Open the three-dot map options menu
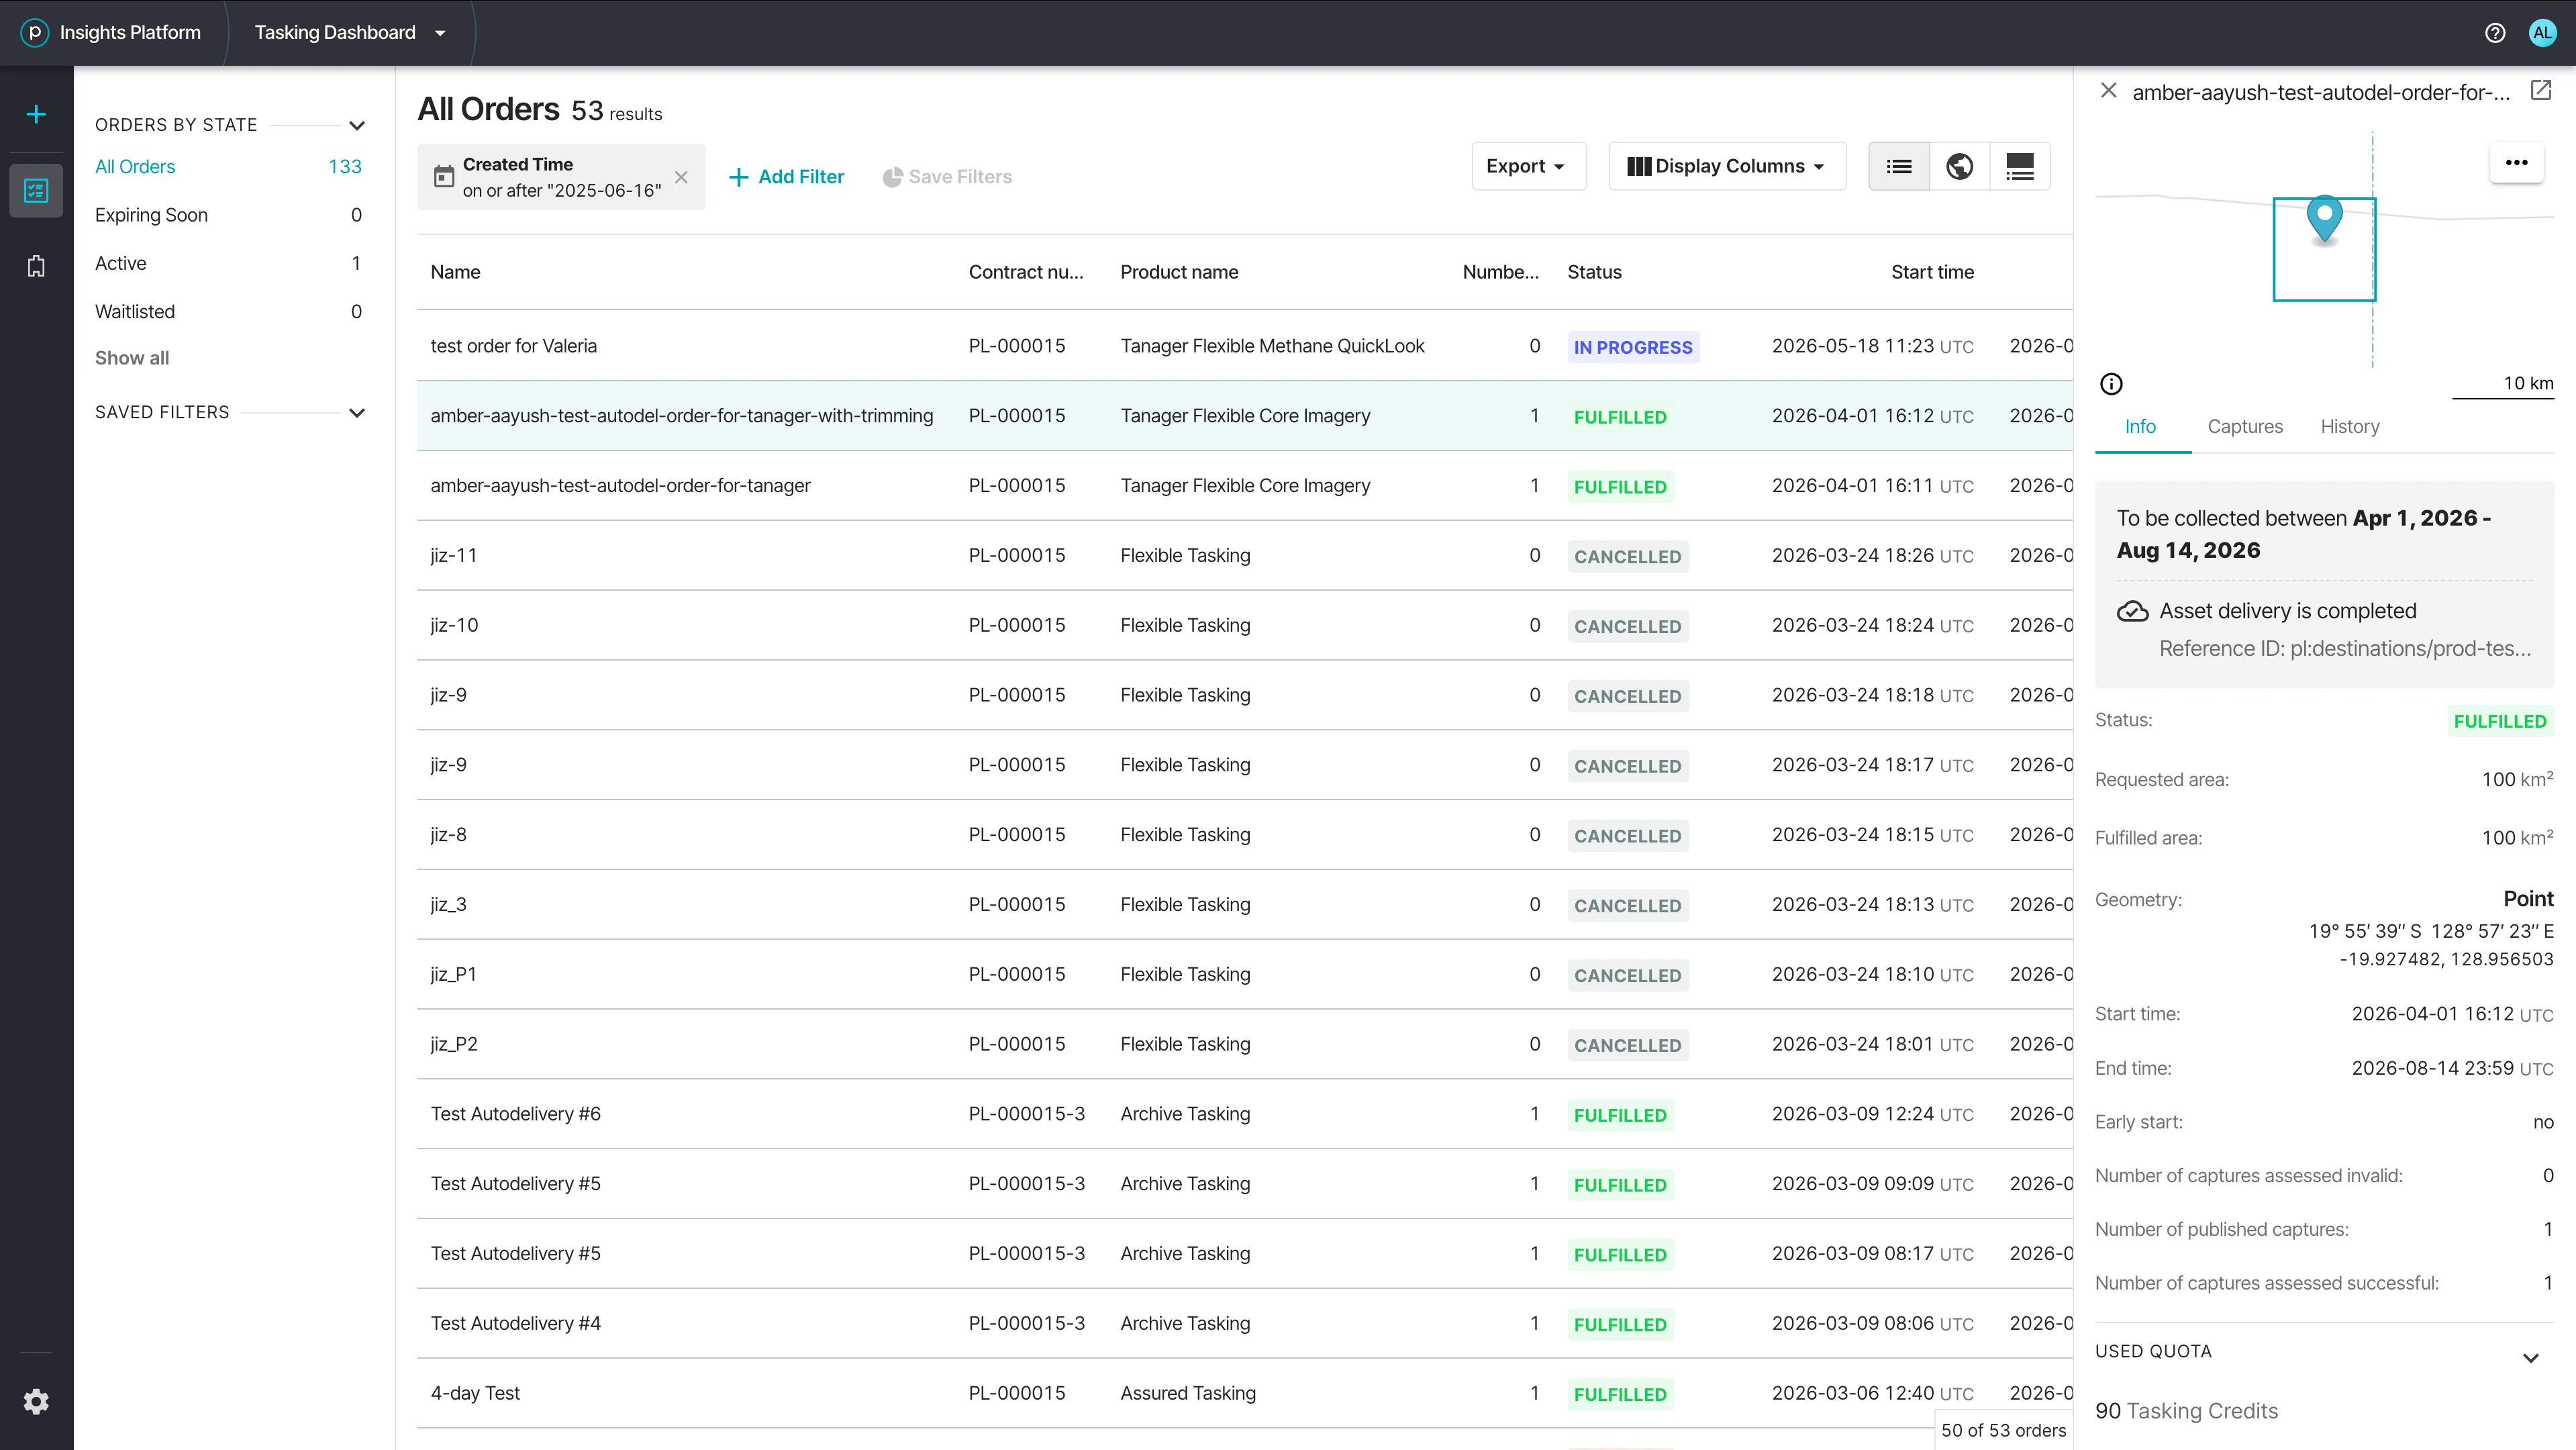 2517,163
